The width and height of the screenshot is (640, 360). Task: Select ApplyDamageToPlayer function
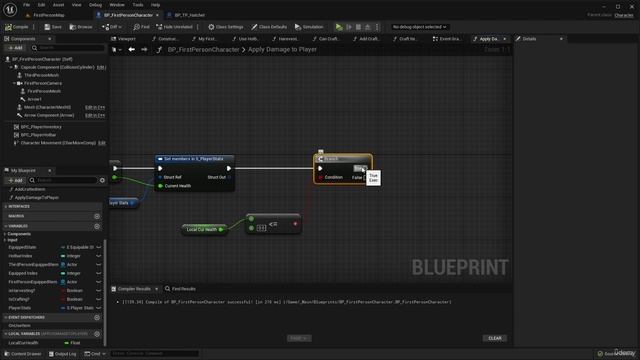point(37,197)
